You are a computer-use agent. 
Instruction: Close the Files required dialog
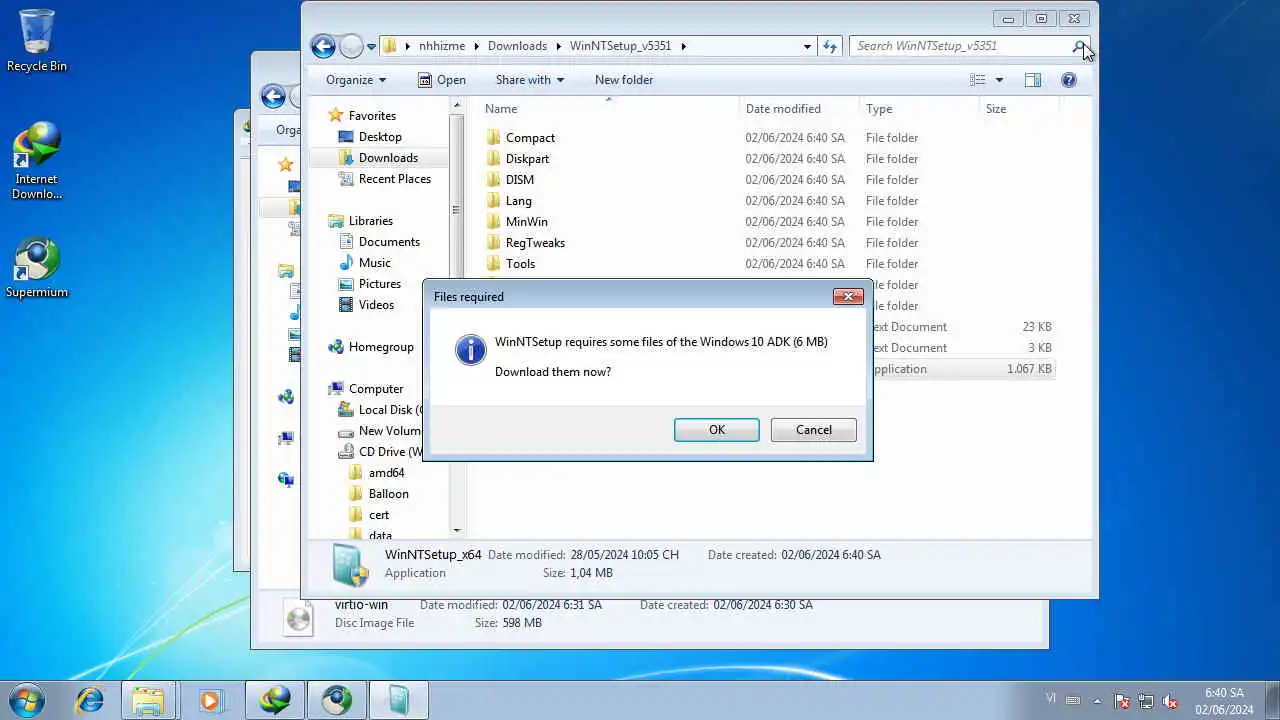(848, 296)
